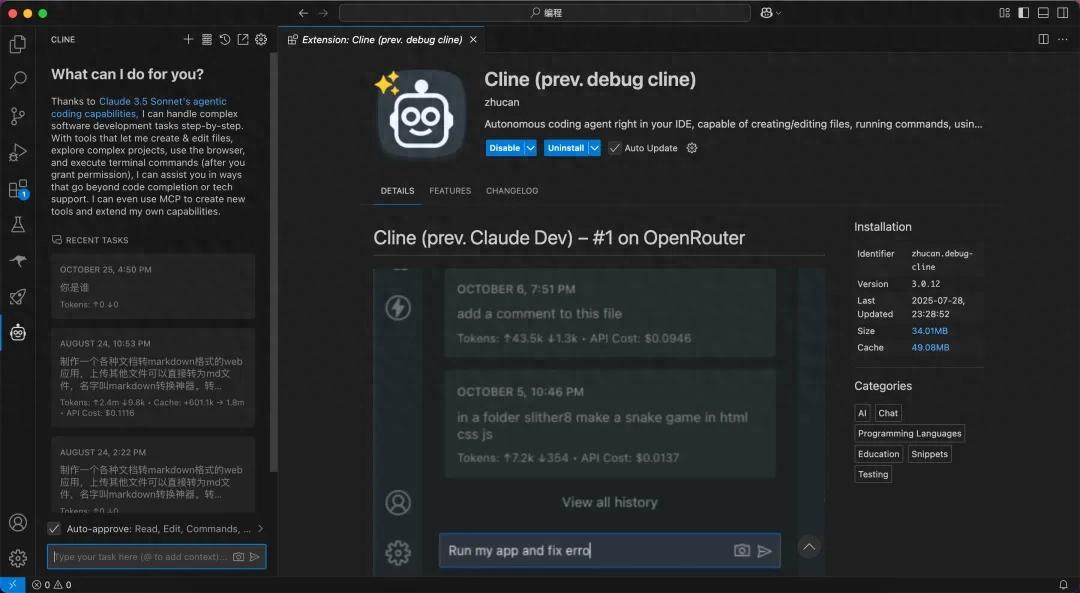Screen dimensions: 1080x593
Task: Open the Source Control view
Action: coord(18,116)
